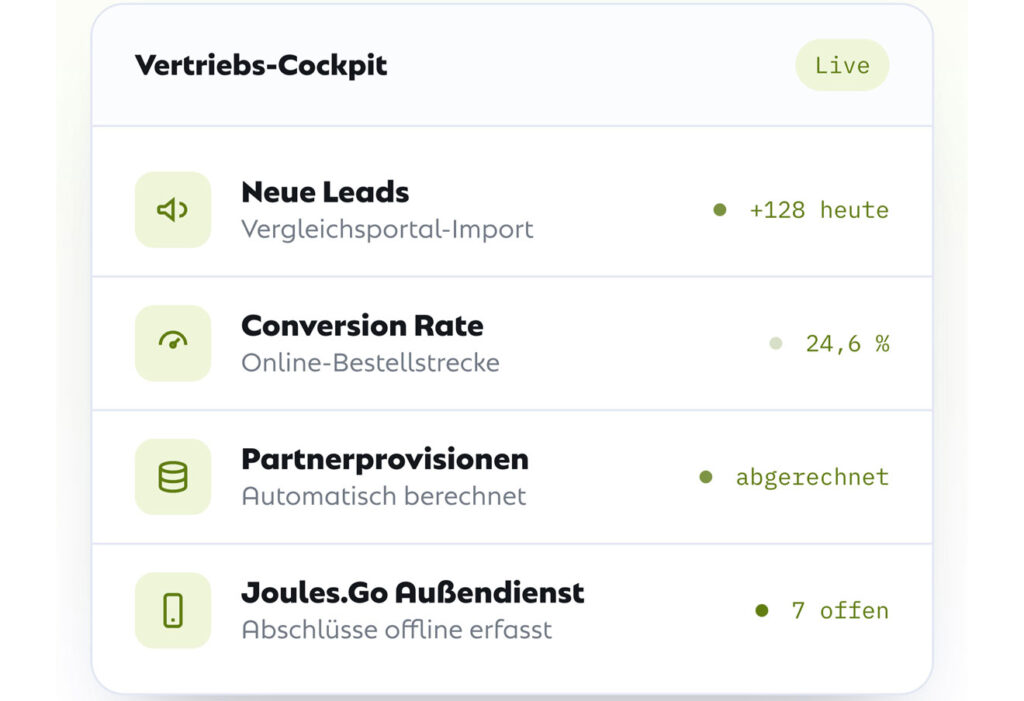Click the Live status badge
The width and height of the screenshot is (1024, 701).
tap(842, 65)
